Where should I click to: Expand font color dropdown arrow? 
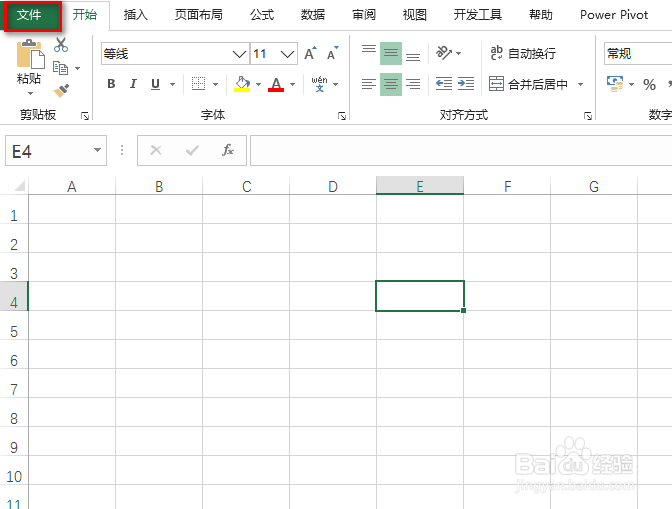pos(293,84)
